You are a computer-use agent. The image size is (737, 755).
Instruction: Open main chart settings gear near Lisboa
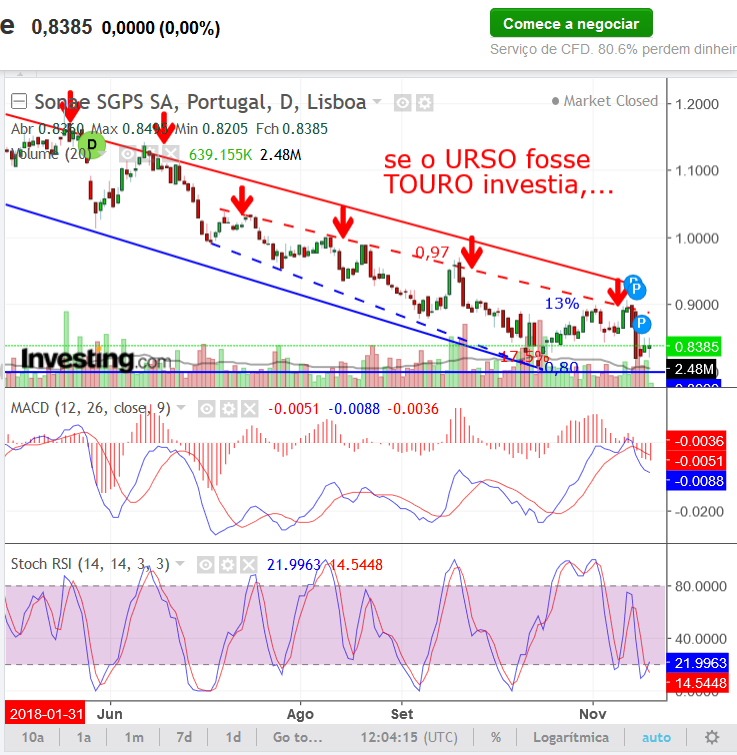click(x=424, y=103)
